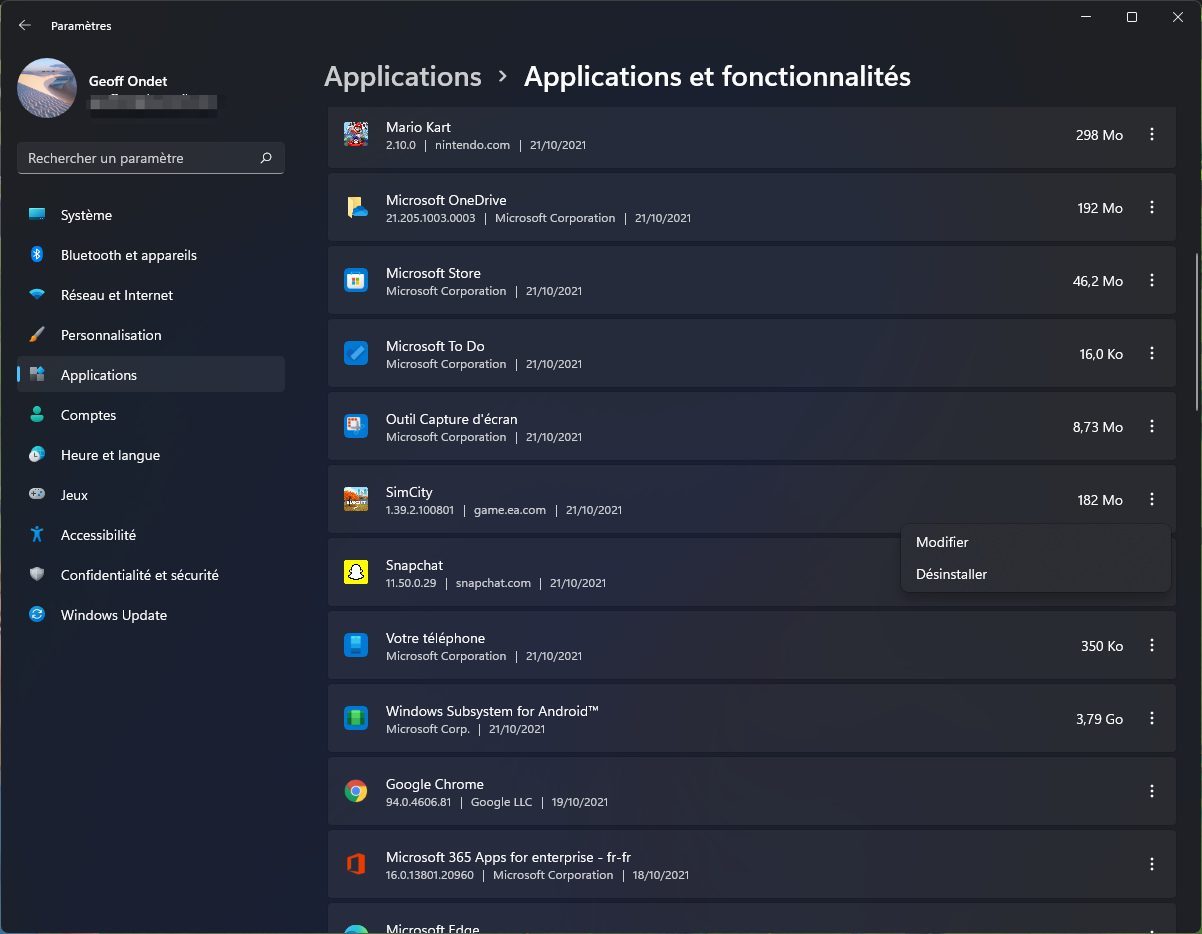Click the Geoff Ondet account name
Viewport: 1202px width, 934px height.
click(127, 81)
